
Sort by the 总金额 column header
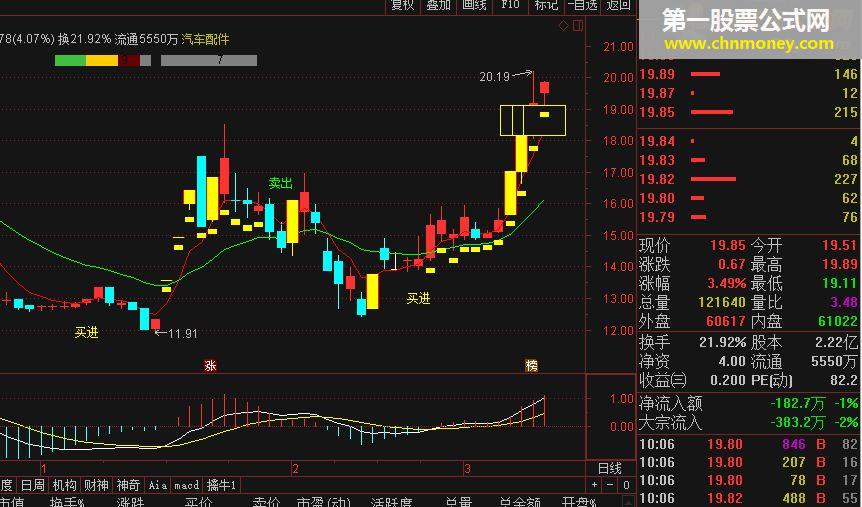(x=520, y=502)
